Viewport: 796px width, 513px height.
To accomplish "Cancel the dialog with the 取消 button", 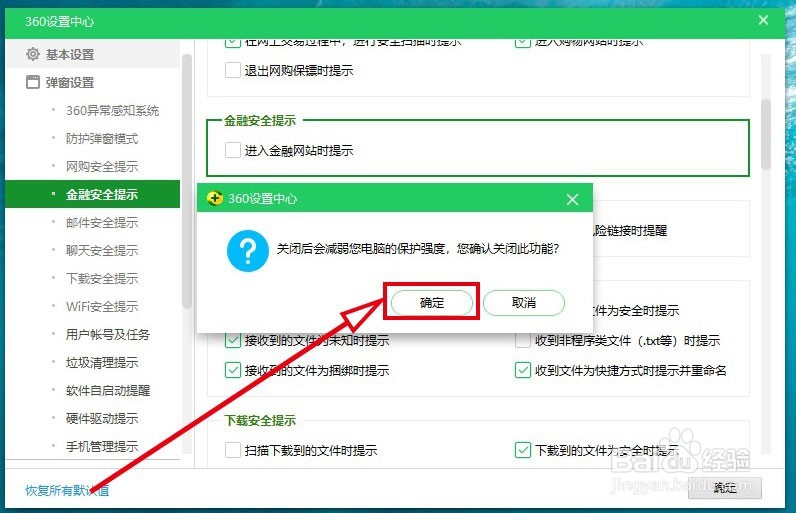I will pos(523,303).
